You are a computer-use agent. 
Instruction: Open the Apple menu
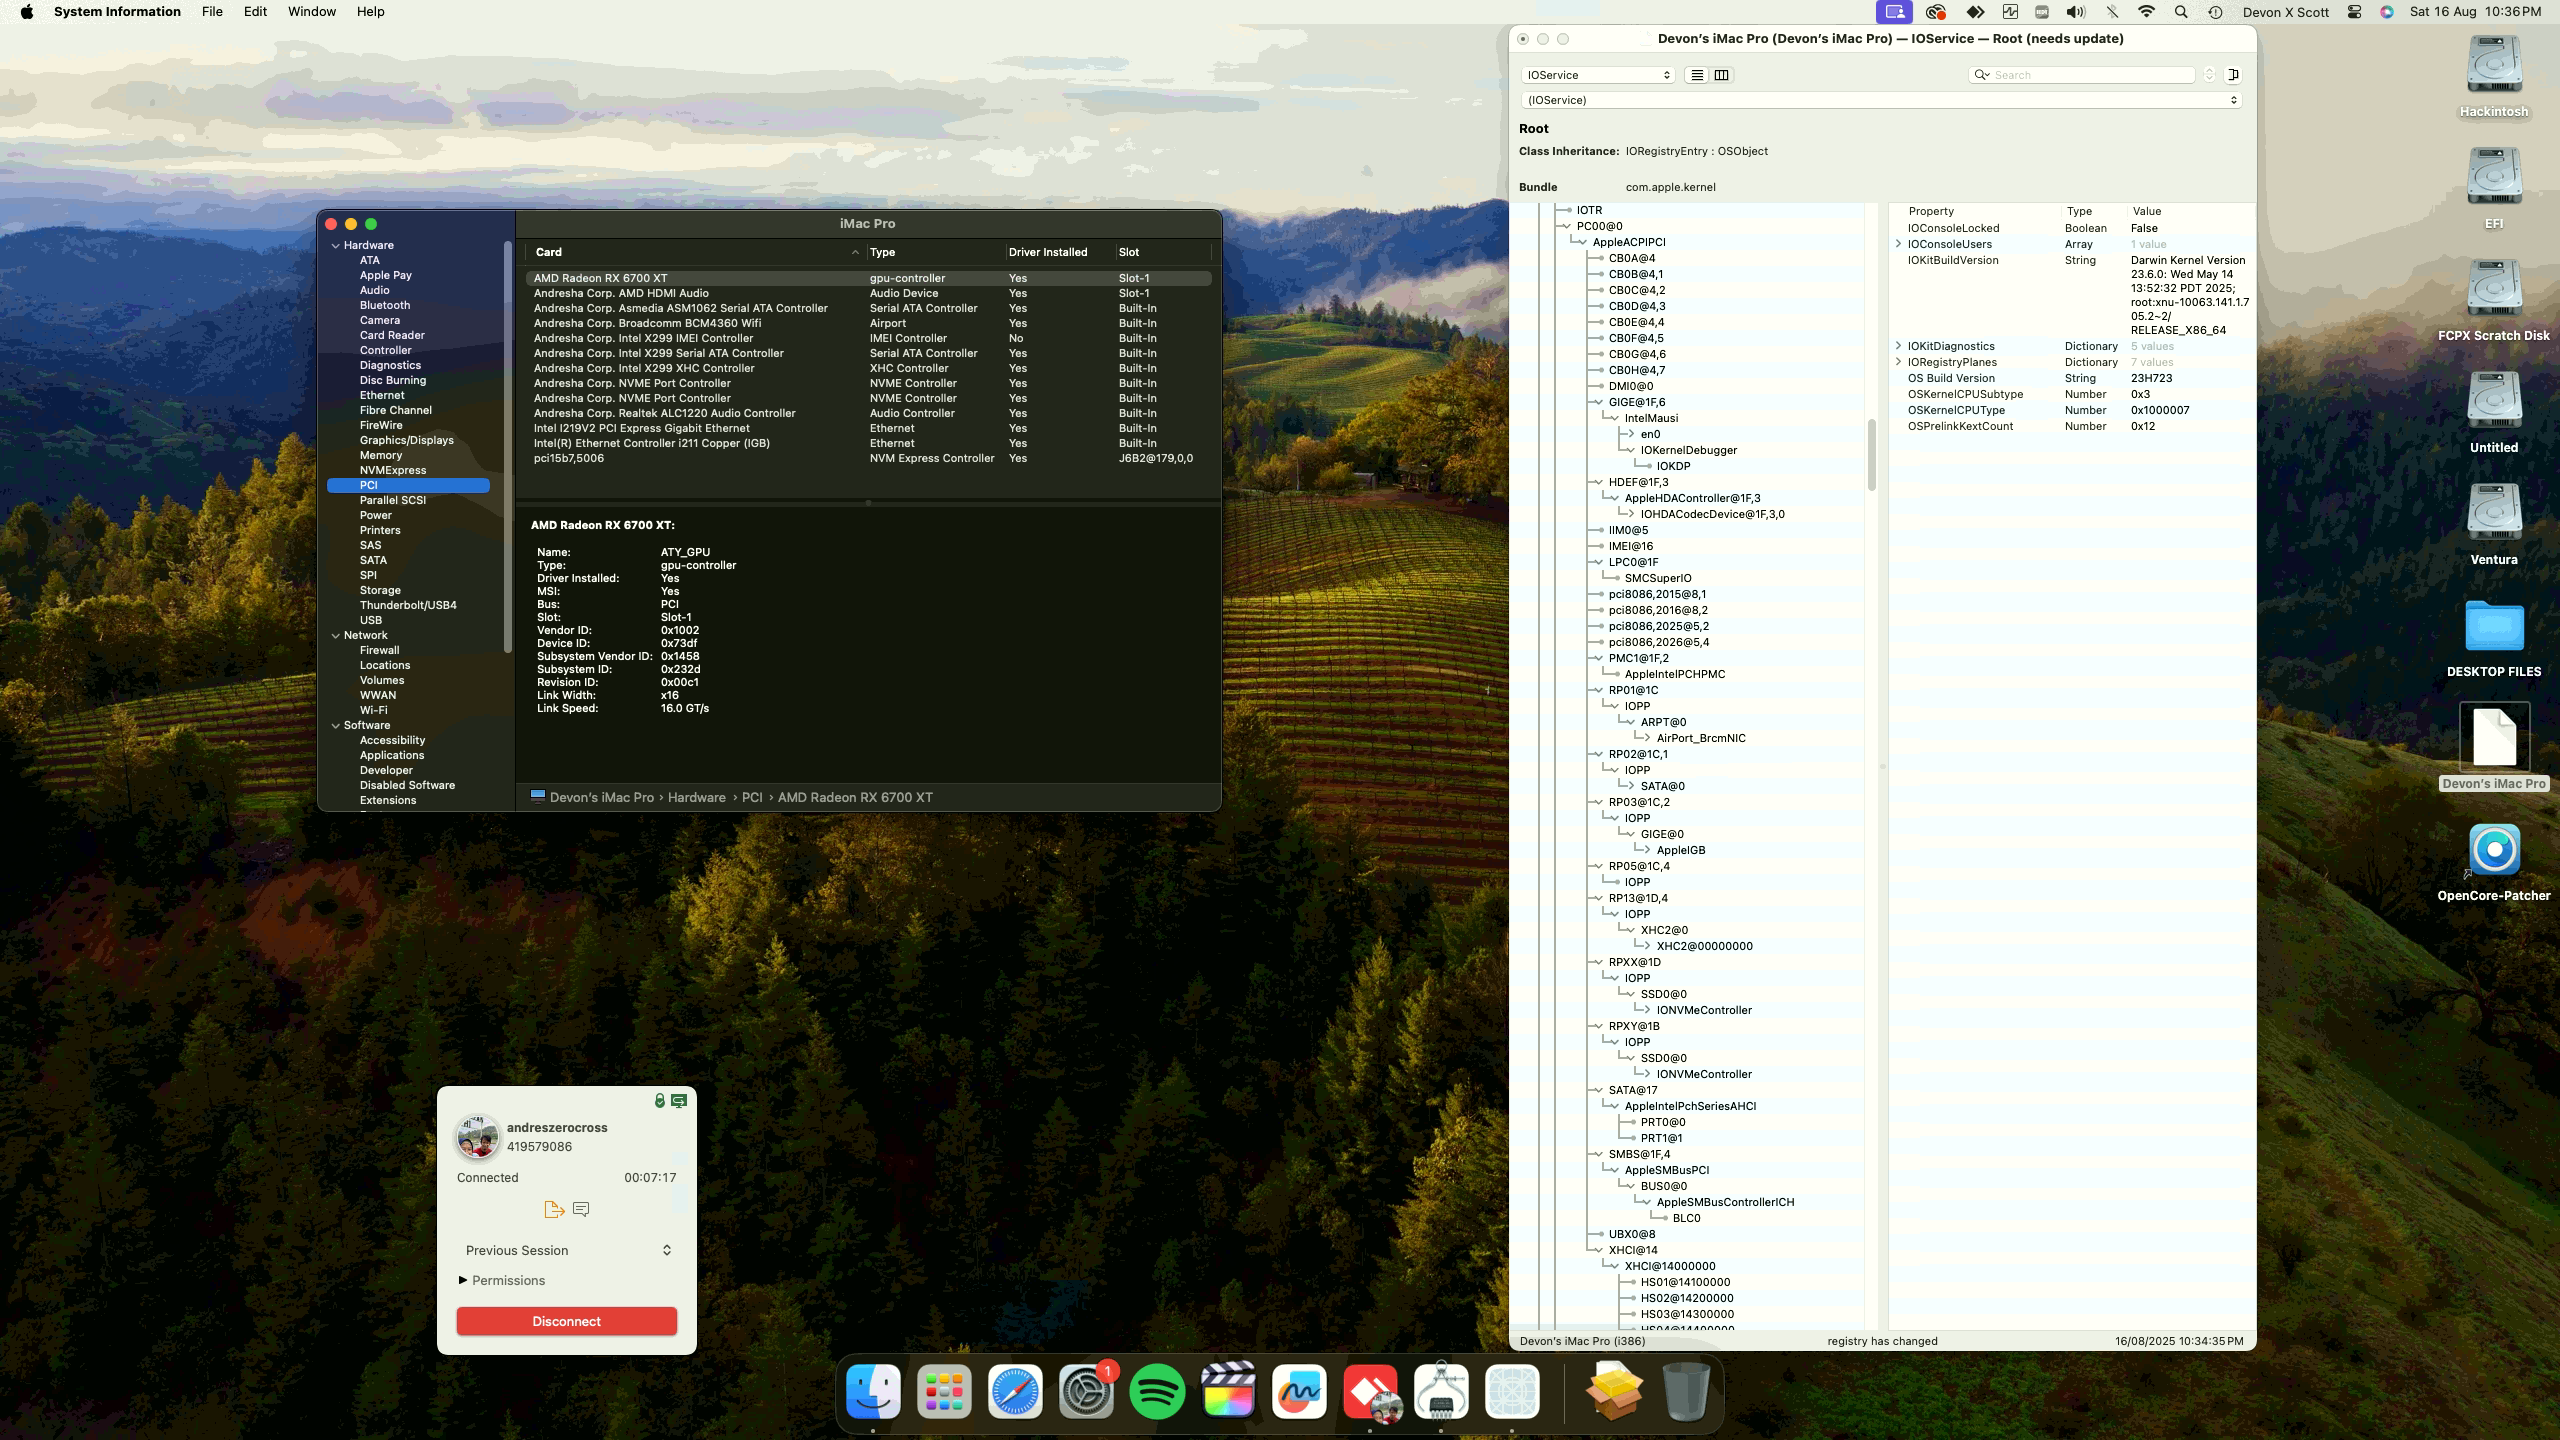click(27, 12)
